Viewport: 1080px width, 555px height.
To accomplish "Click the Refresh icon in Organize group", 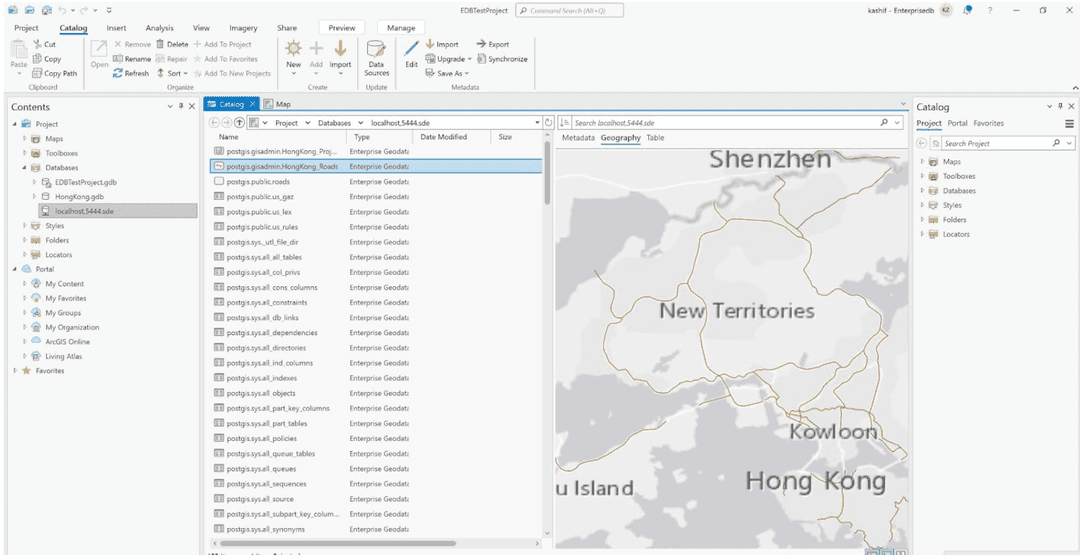I will pyautogui.click(x=118, y=73).
